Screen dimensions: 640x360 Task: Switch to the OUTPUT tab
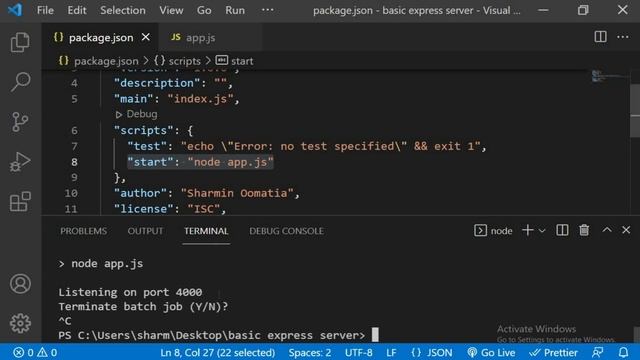pyautogui.click(x=145, y=231)
